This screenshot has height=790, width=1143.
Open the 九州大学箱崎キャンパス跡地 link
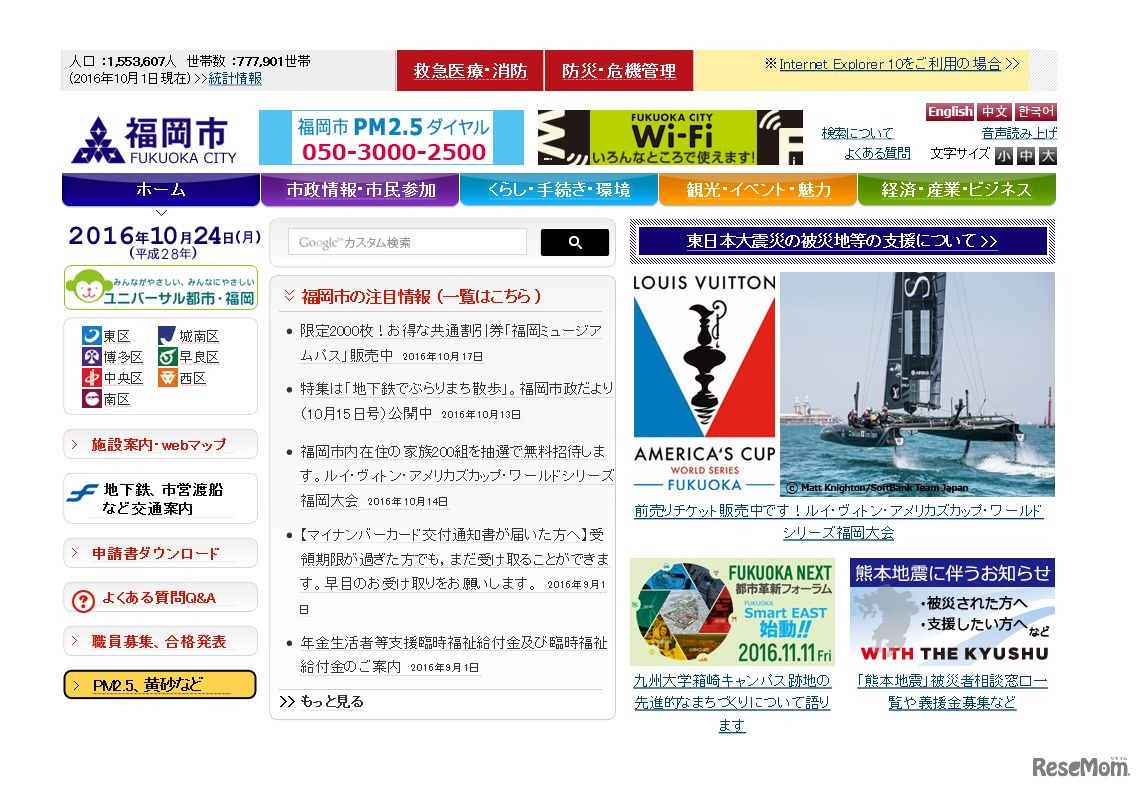[732, 702]
